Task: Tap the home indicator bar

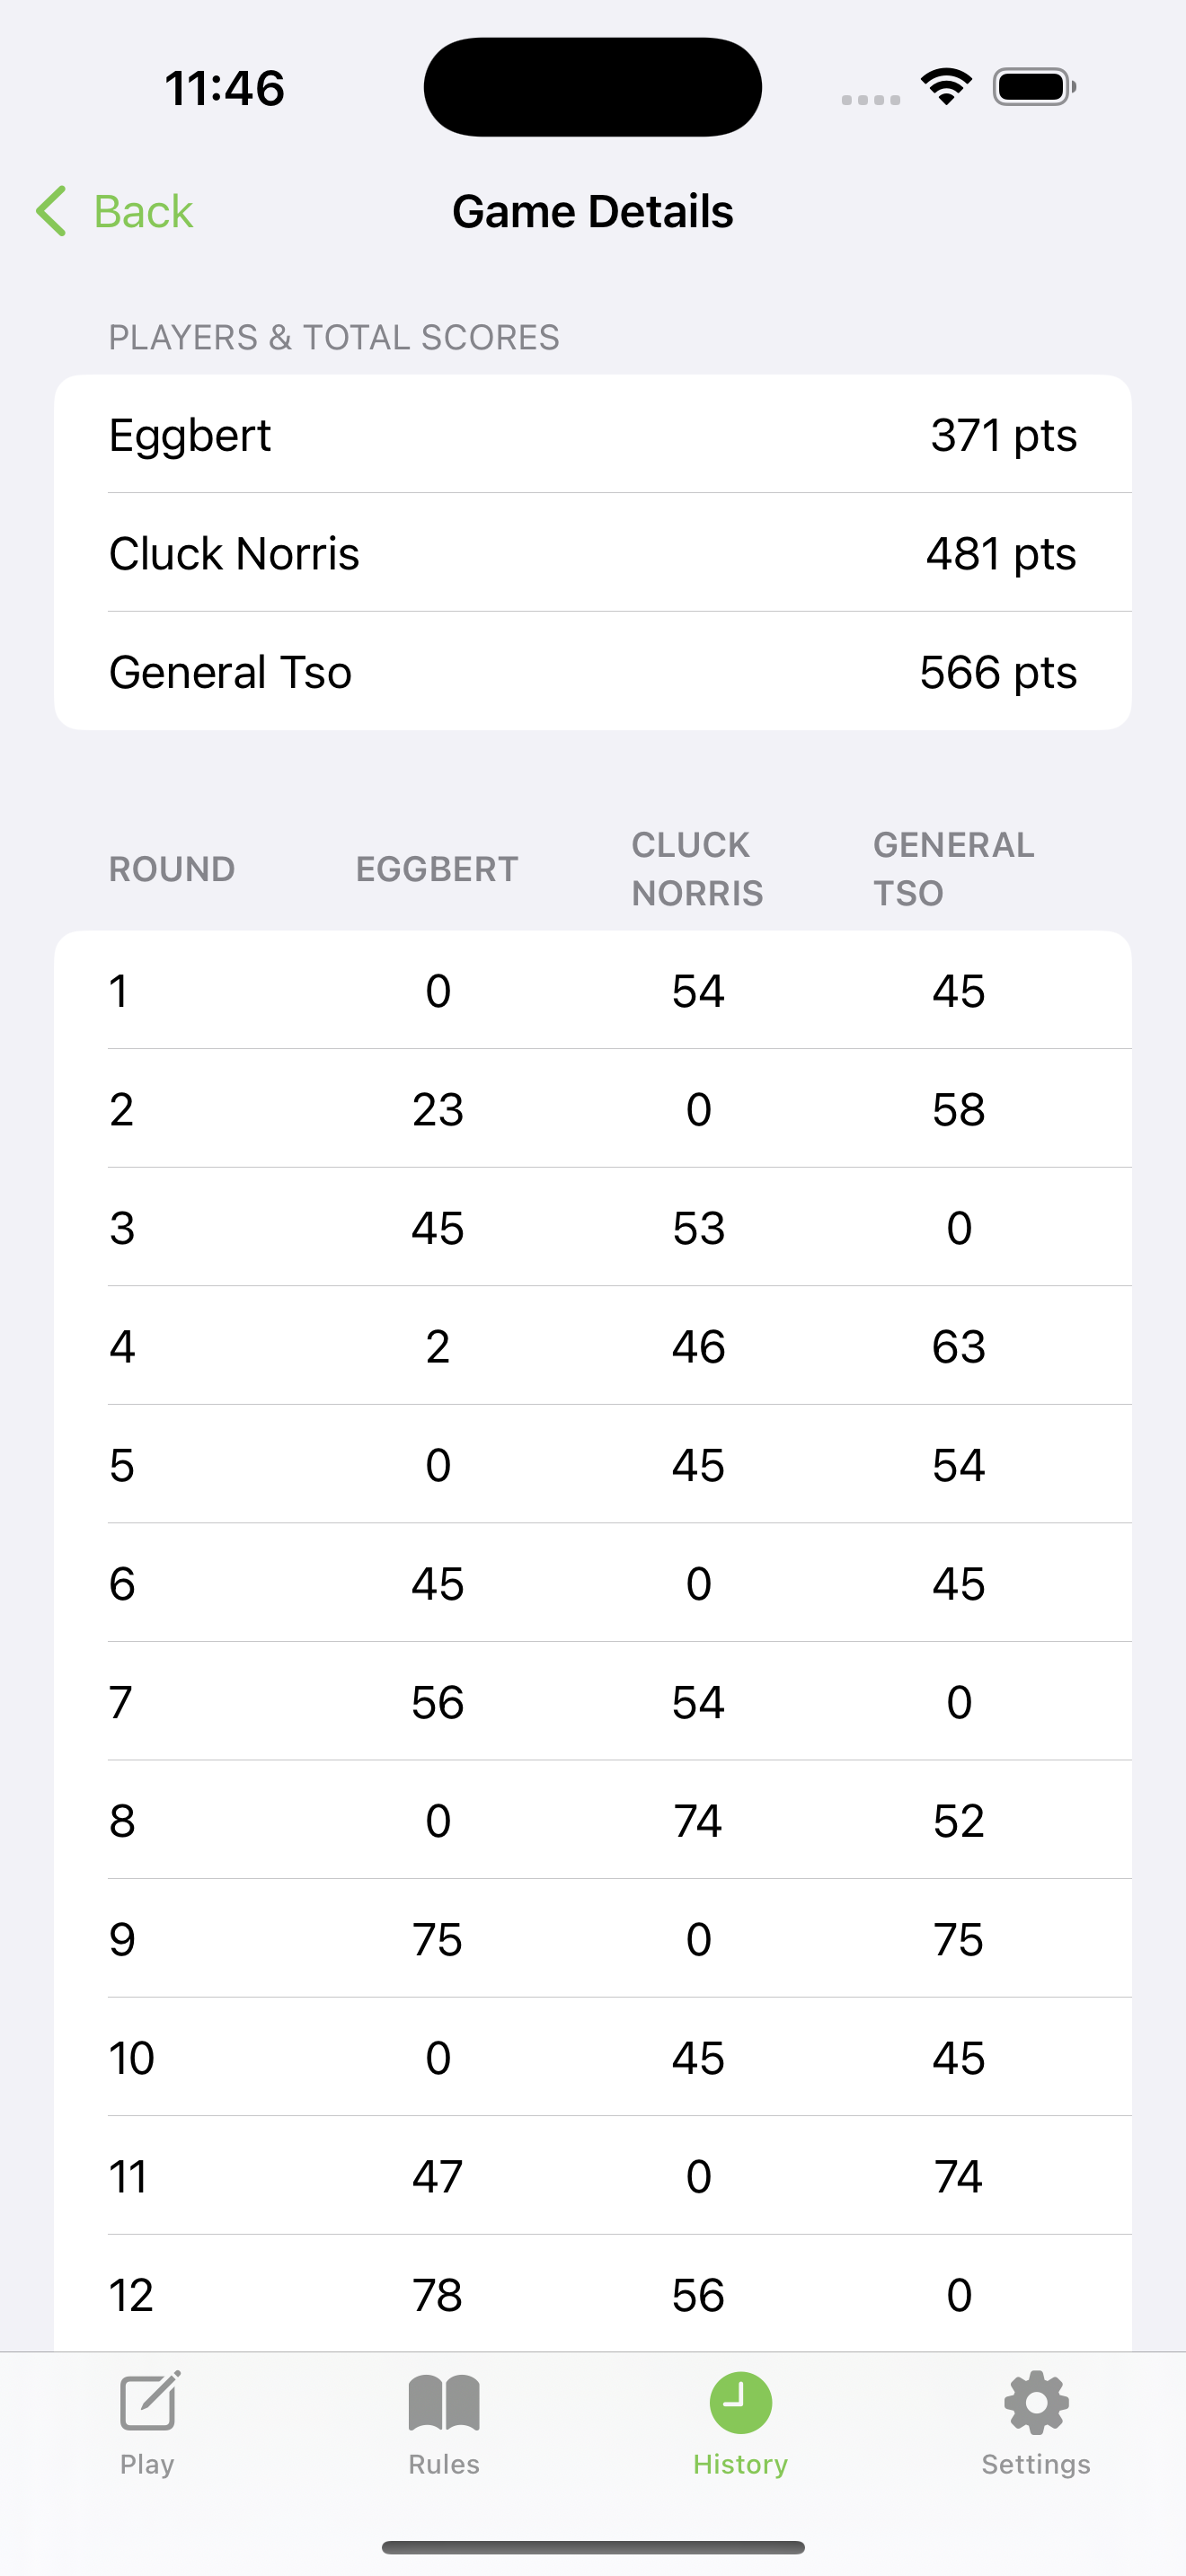Action: [593, 2547]
